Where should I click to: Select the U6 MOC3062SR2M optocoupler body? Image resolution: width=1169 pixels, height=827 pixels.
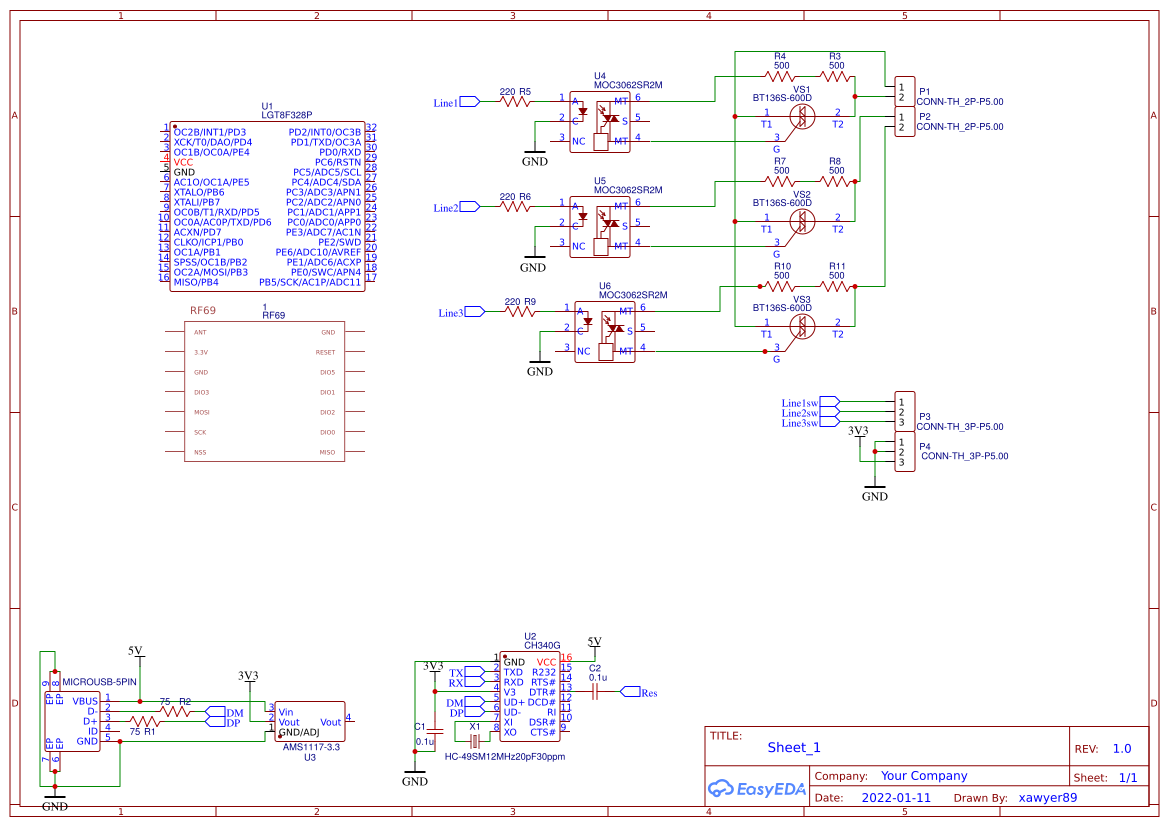point(605,332)
